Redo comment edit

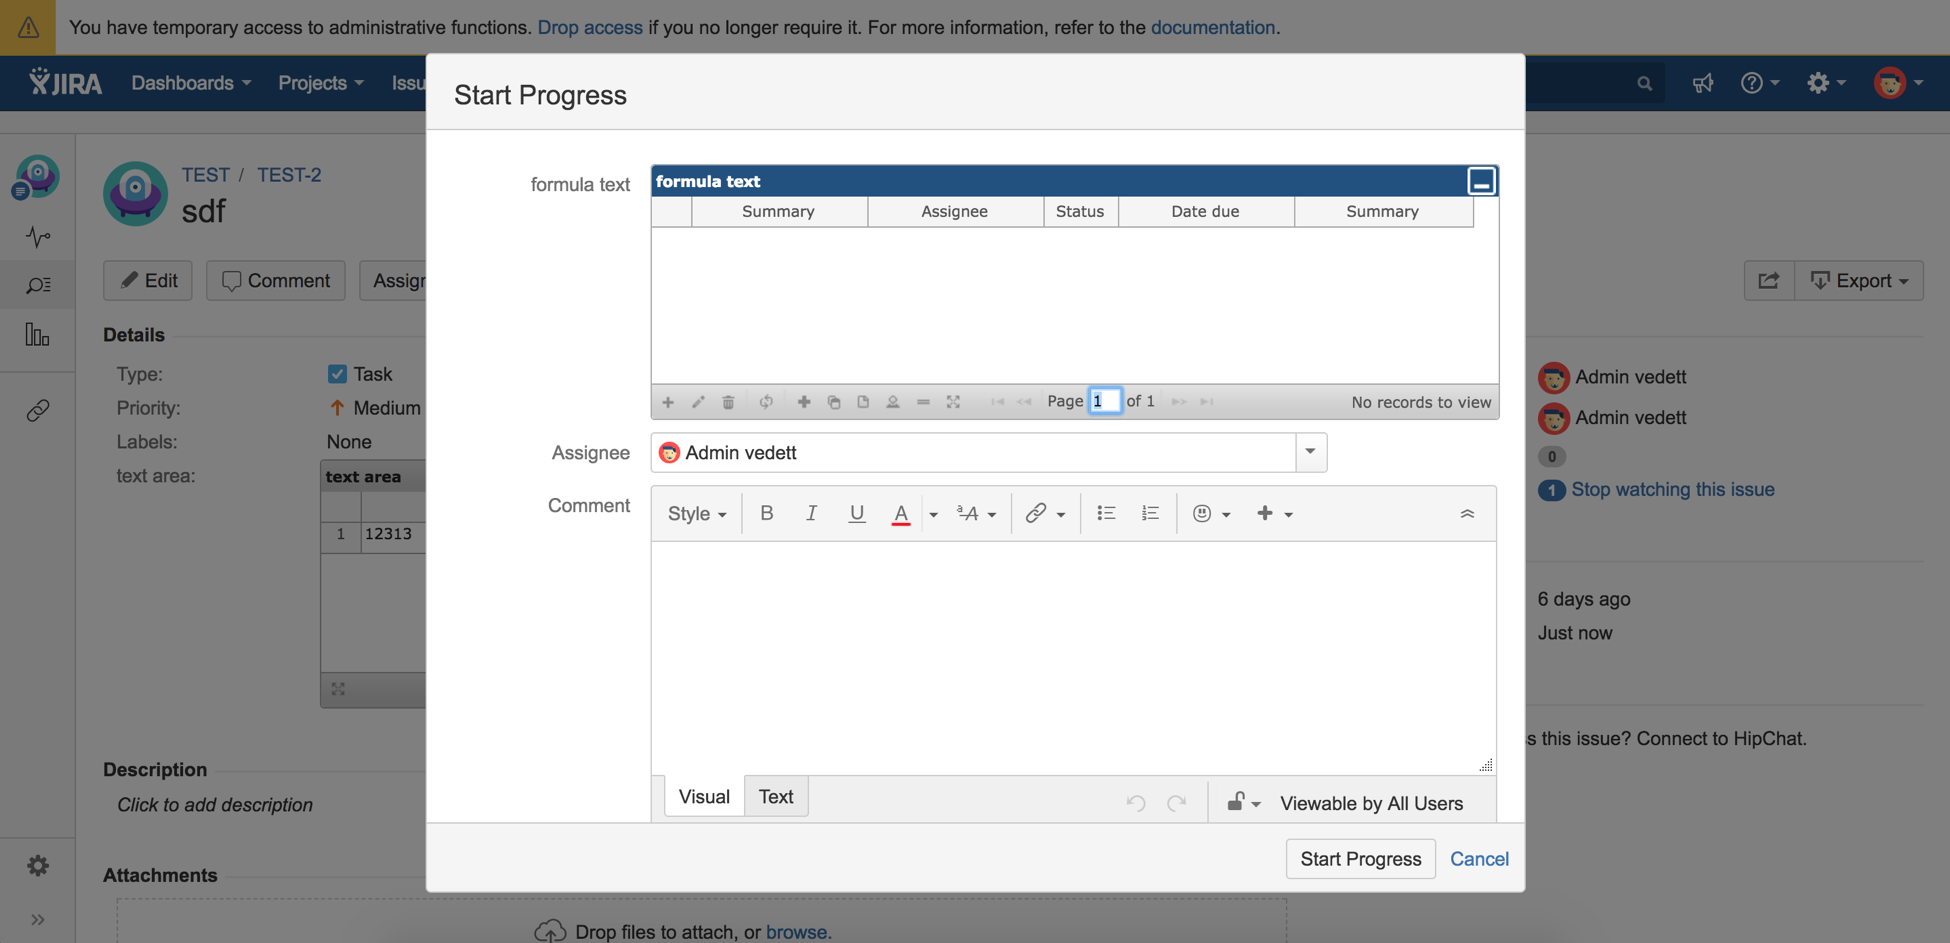[1177, 802]
